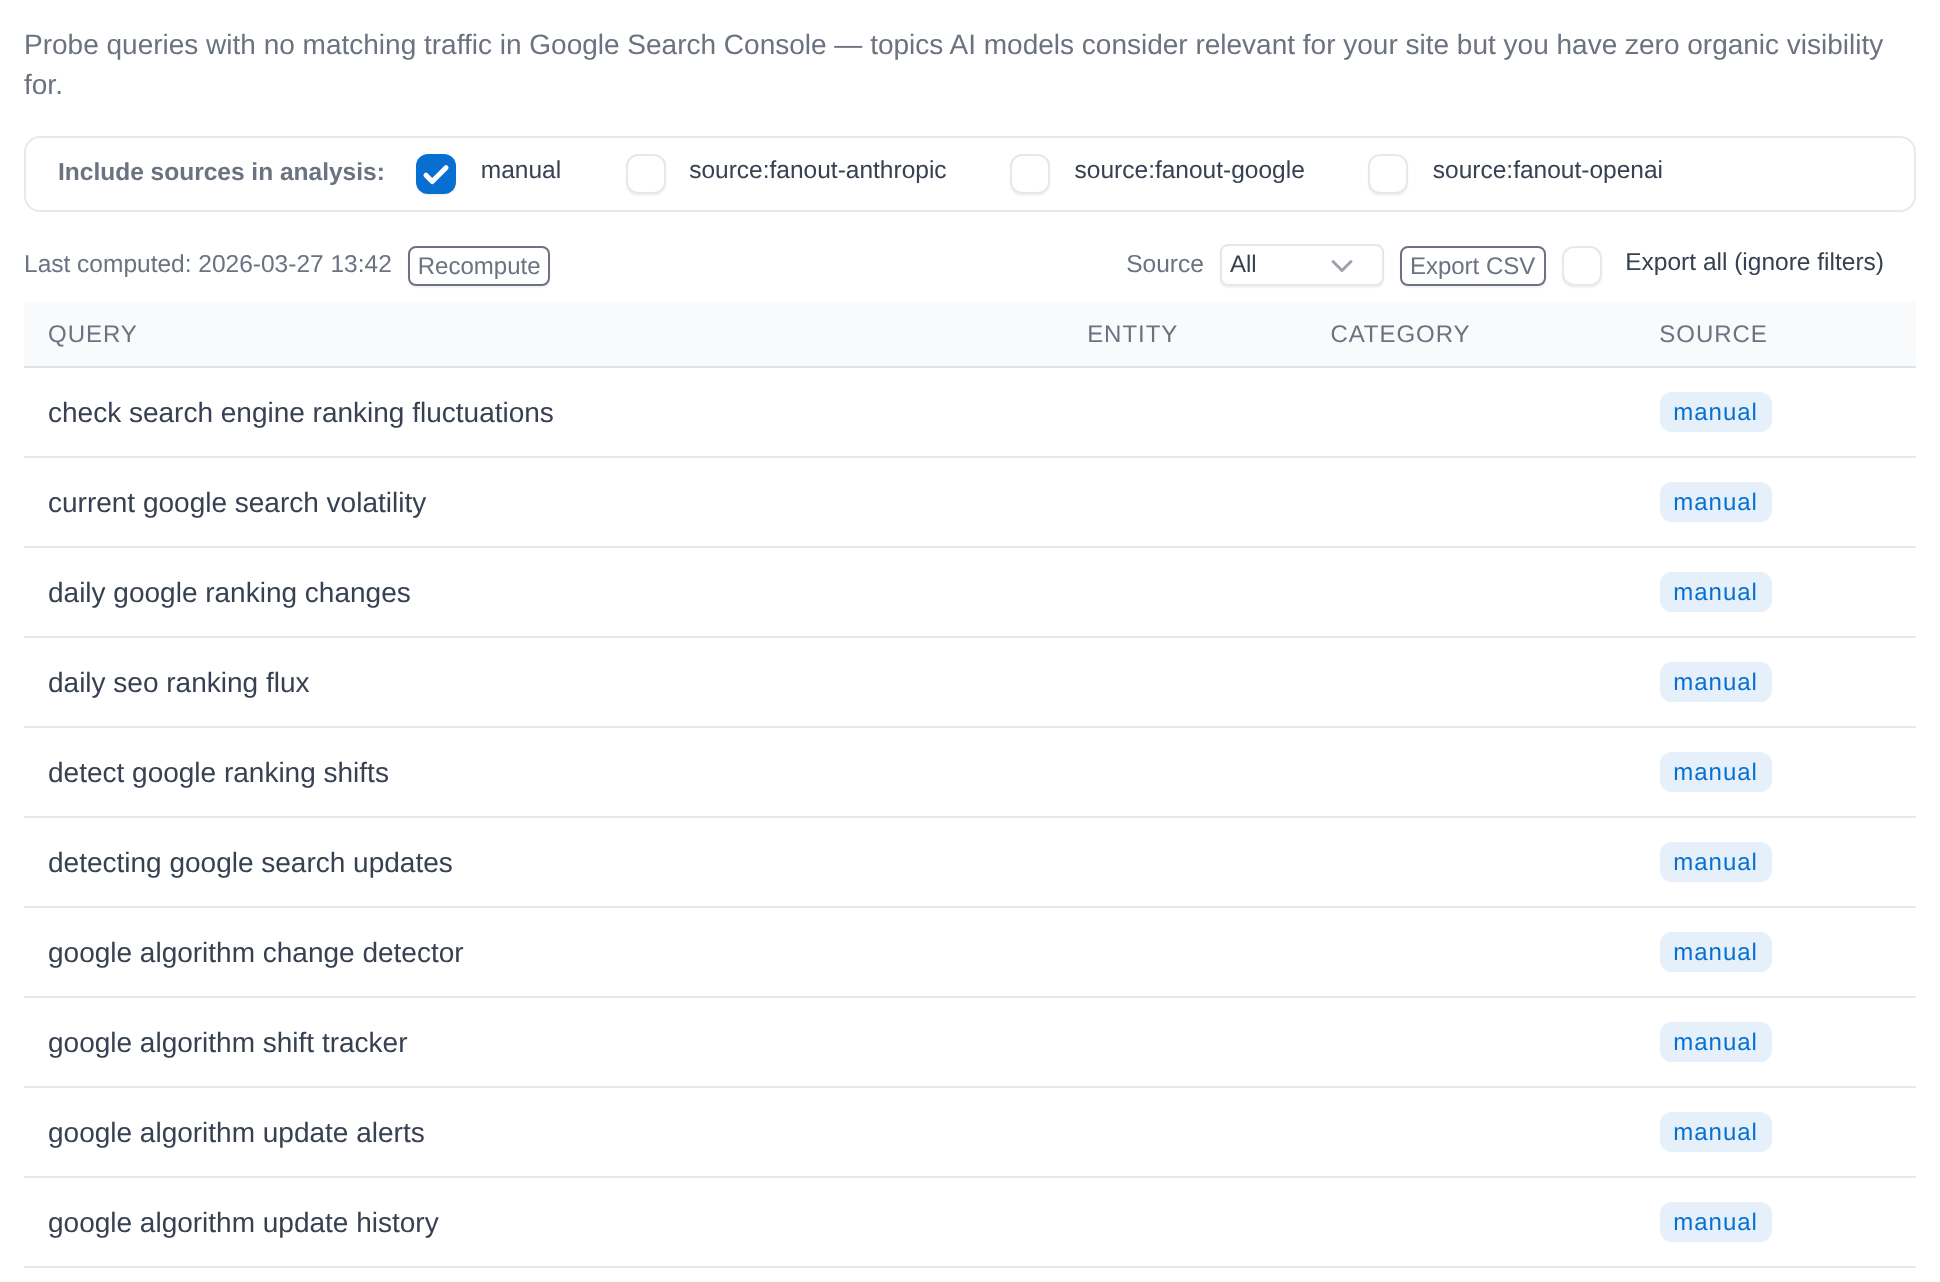Enable source:fanout-google checkbox
This screenshot has height=1282, width=1940.
click(x=1030, y=174)
